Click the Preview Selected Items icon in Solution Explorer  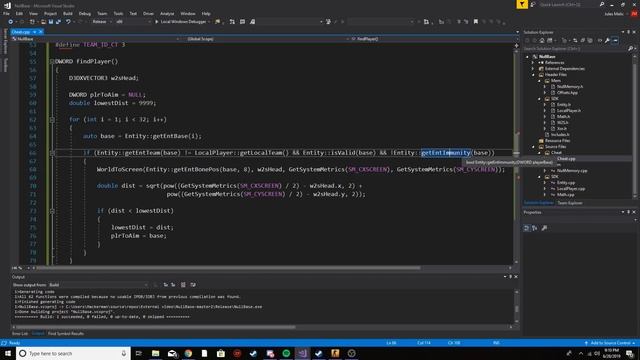tap(616, 40)
